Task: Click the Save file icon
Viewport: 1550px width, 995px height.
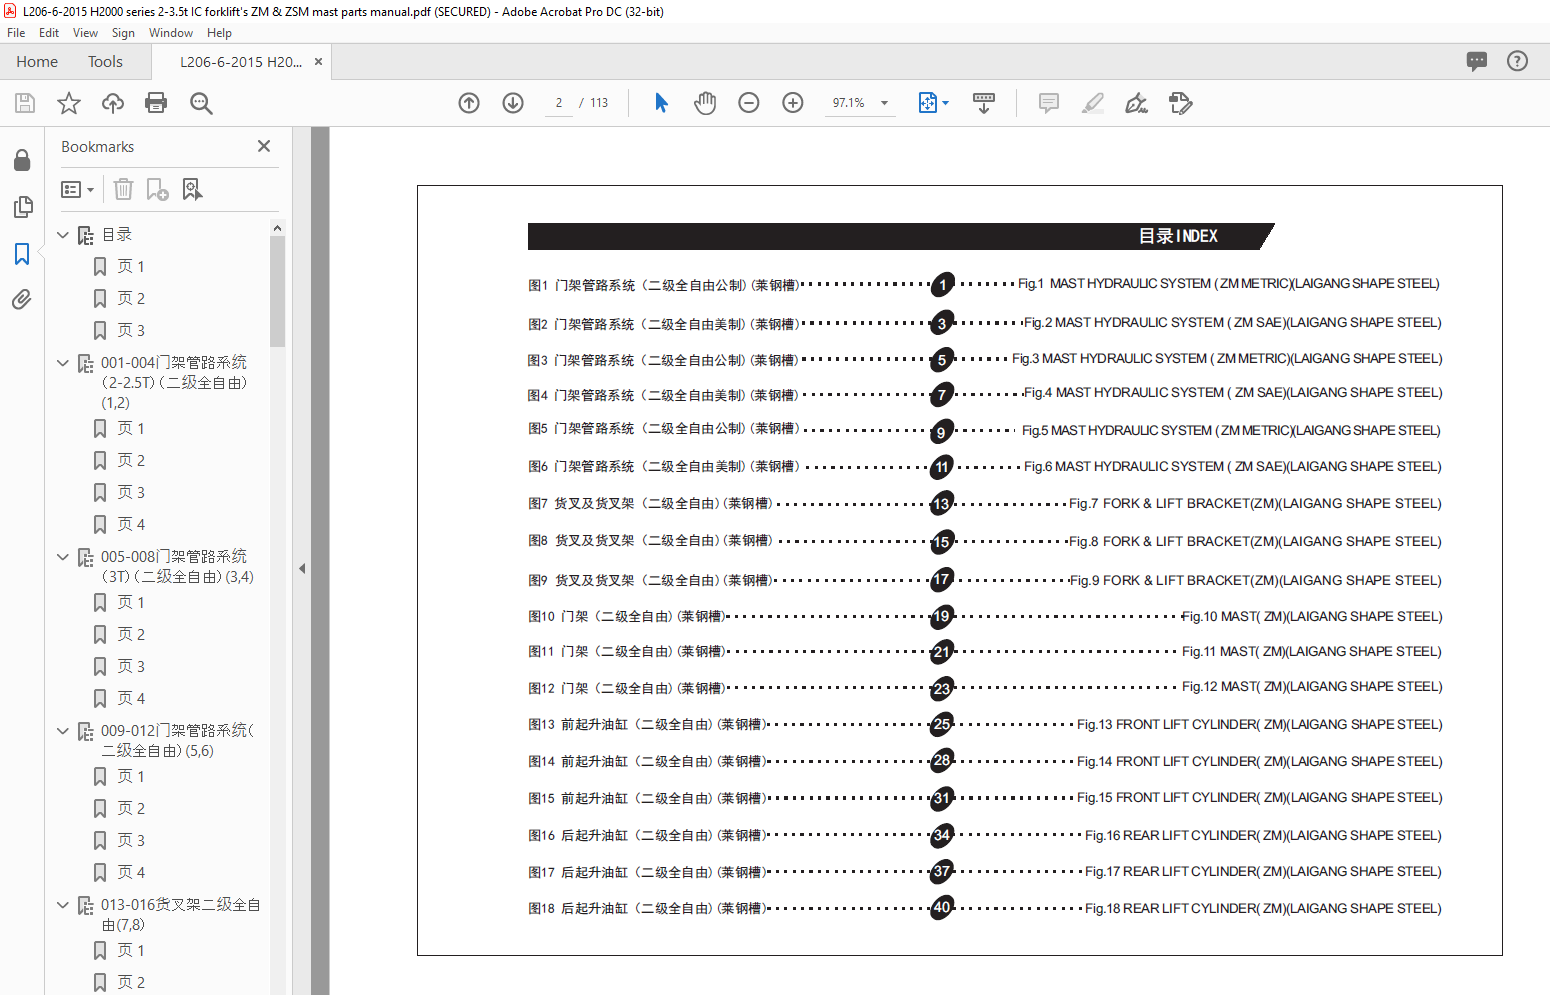Action: point(25,103)
